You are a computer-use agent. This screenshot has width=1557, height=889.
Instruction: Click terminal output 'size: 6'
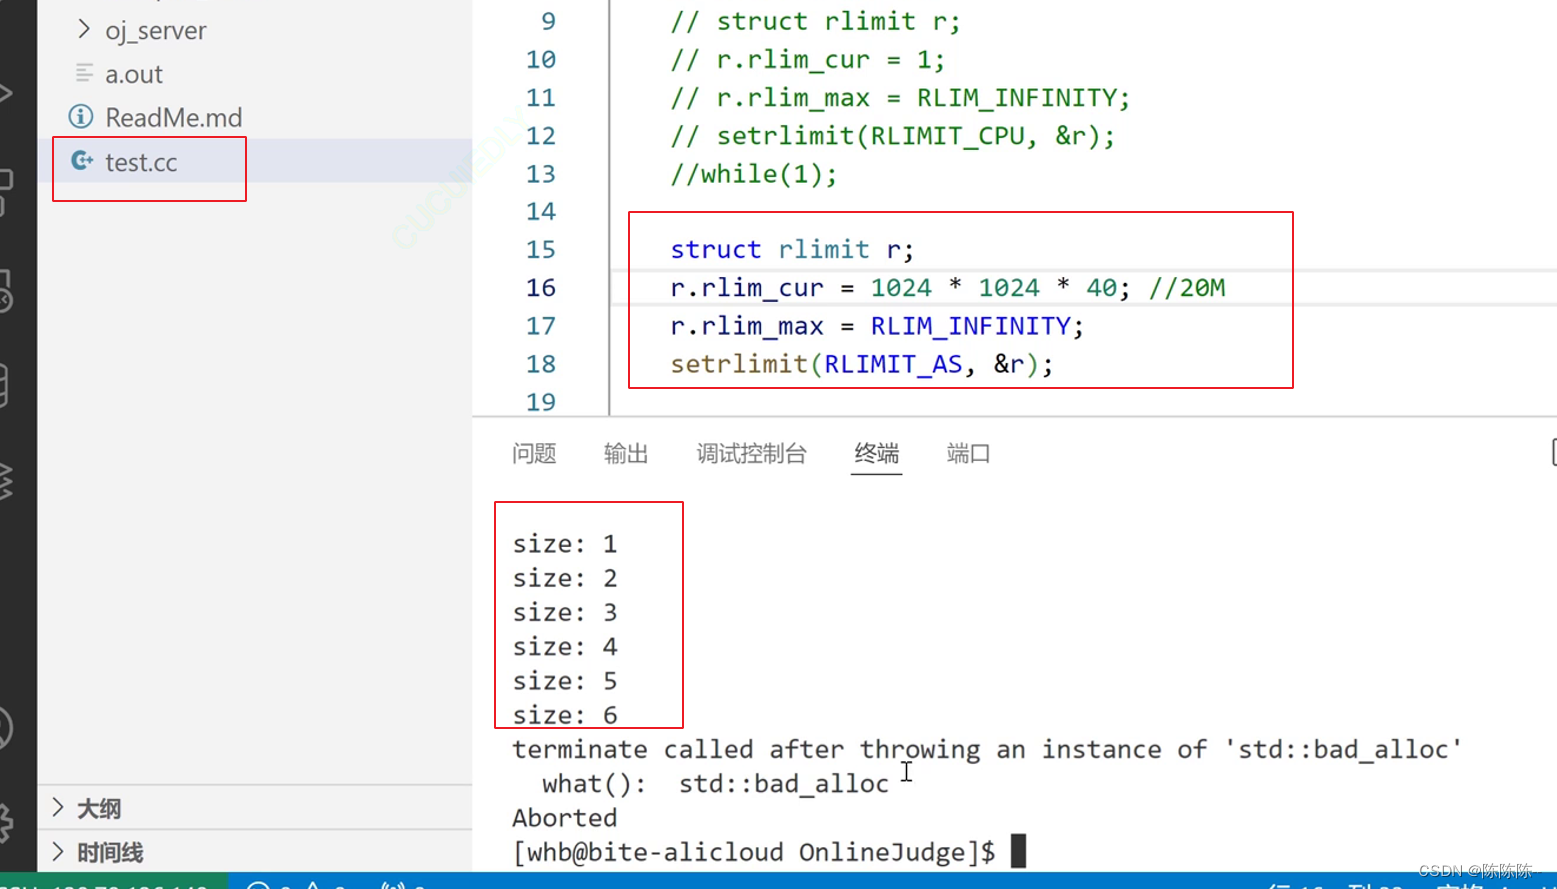(x=565, y=715)
